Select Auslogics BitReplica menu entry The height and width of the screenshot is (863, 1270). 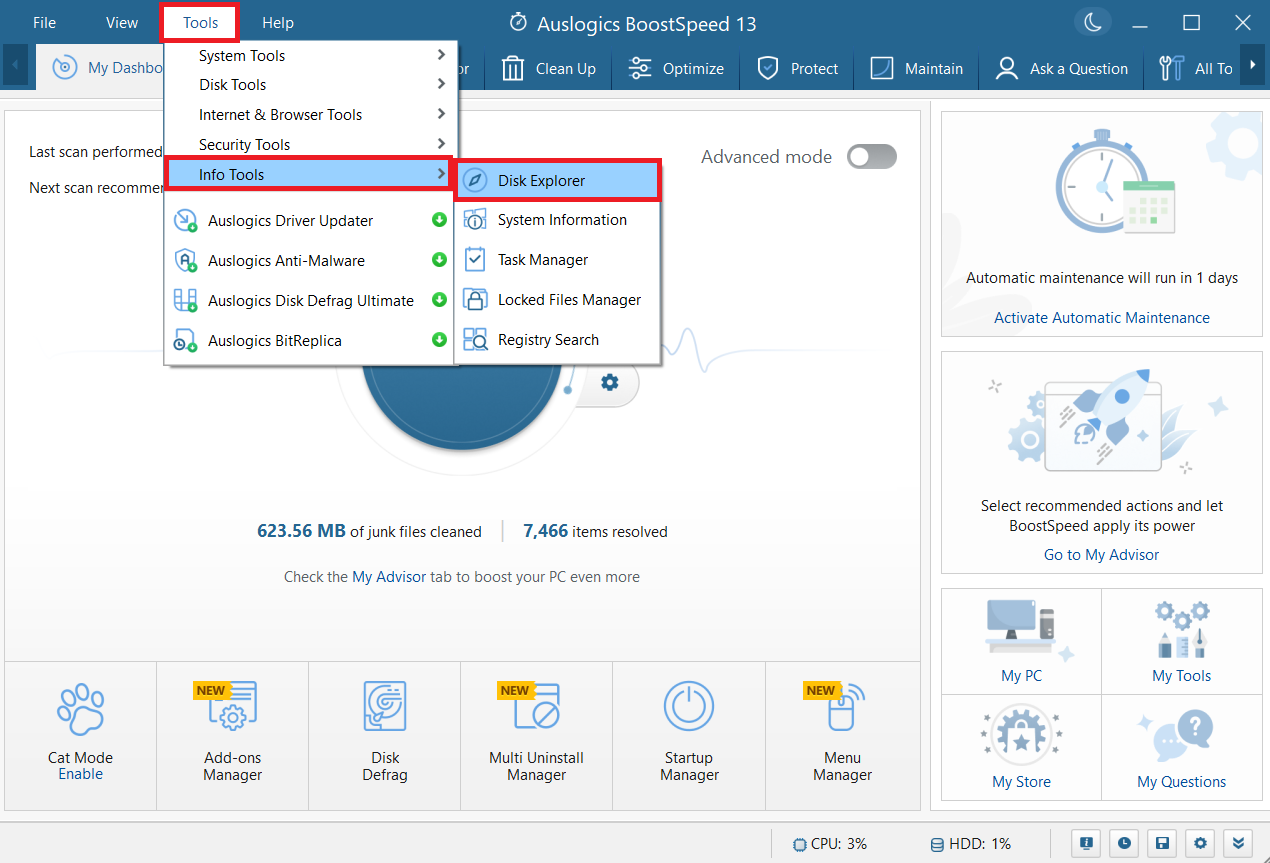pos(311,341)
